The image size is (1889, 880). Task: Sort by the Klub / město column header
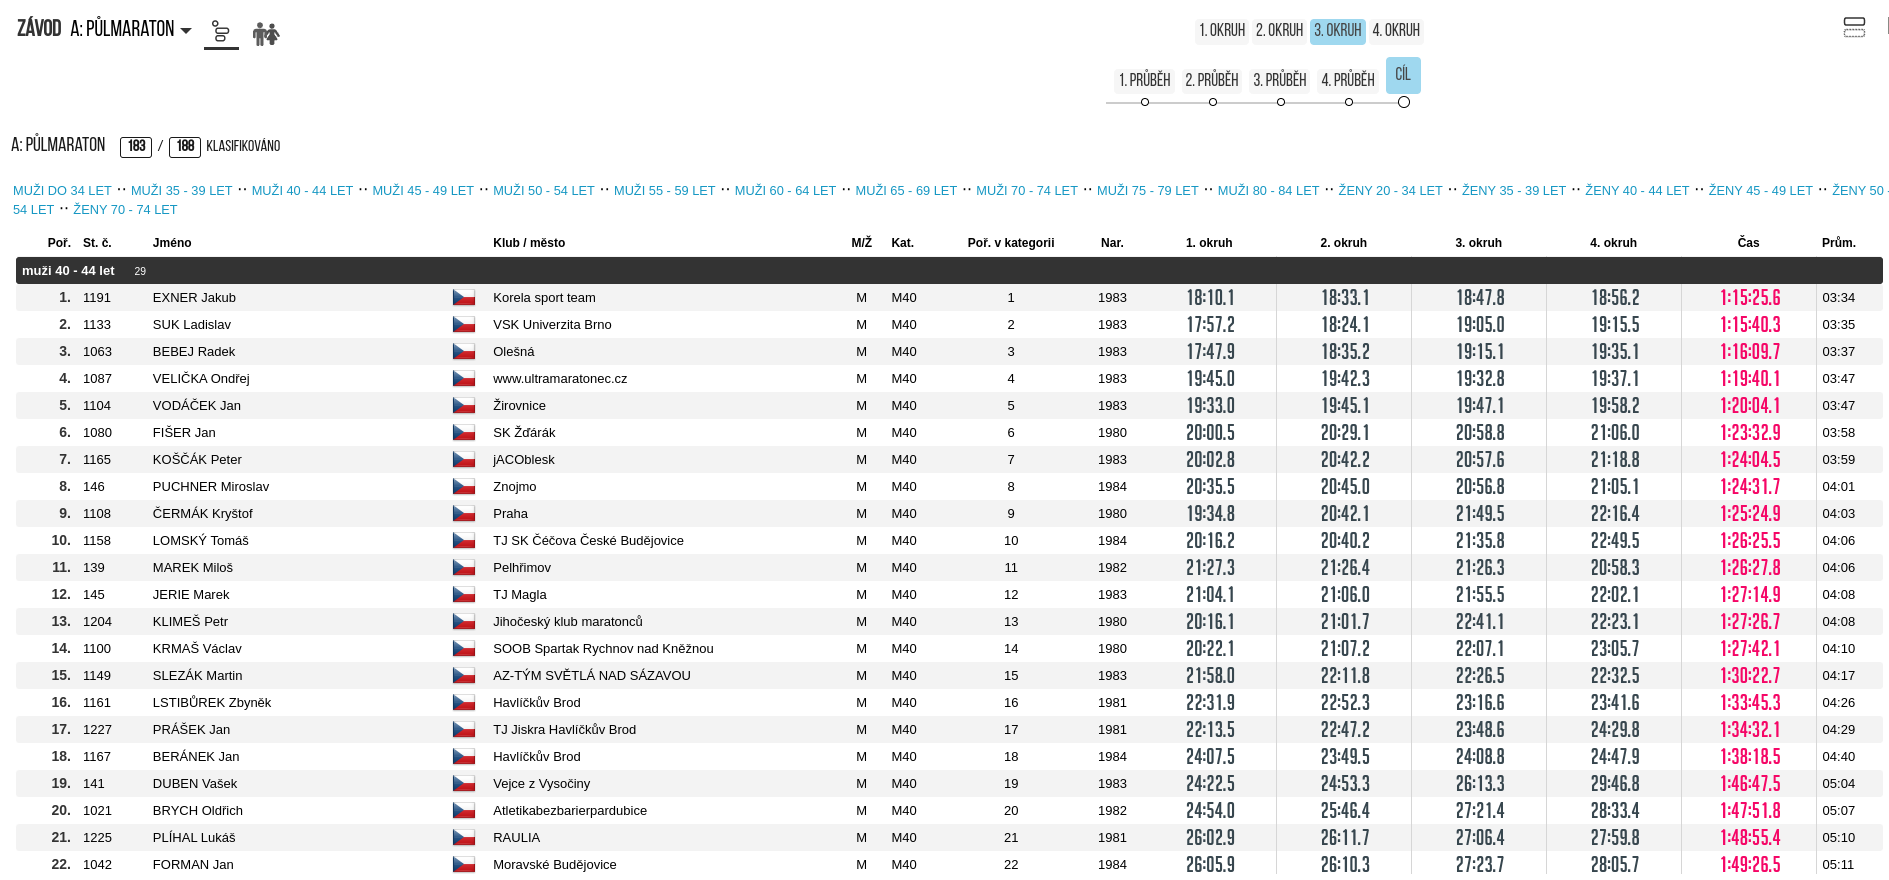[x=529, y=243]
